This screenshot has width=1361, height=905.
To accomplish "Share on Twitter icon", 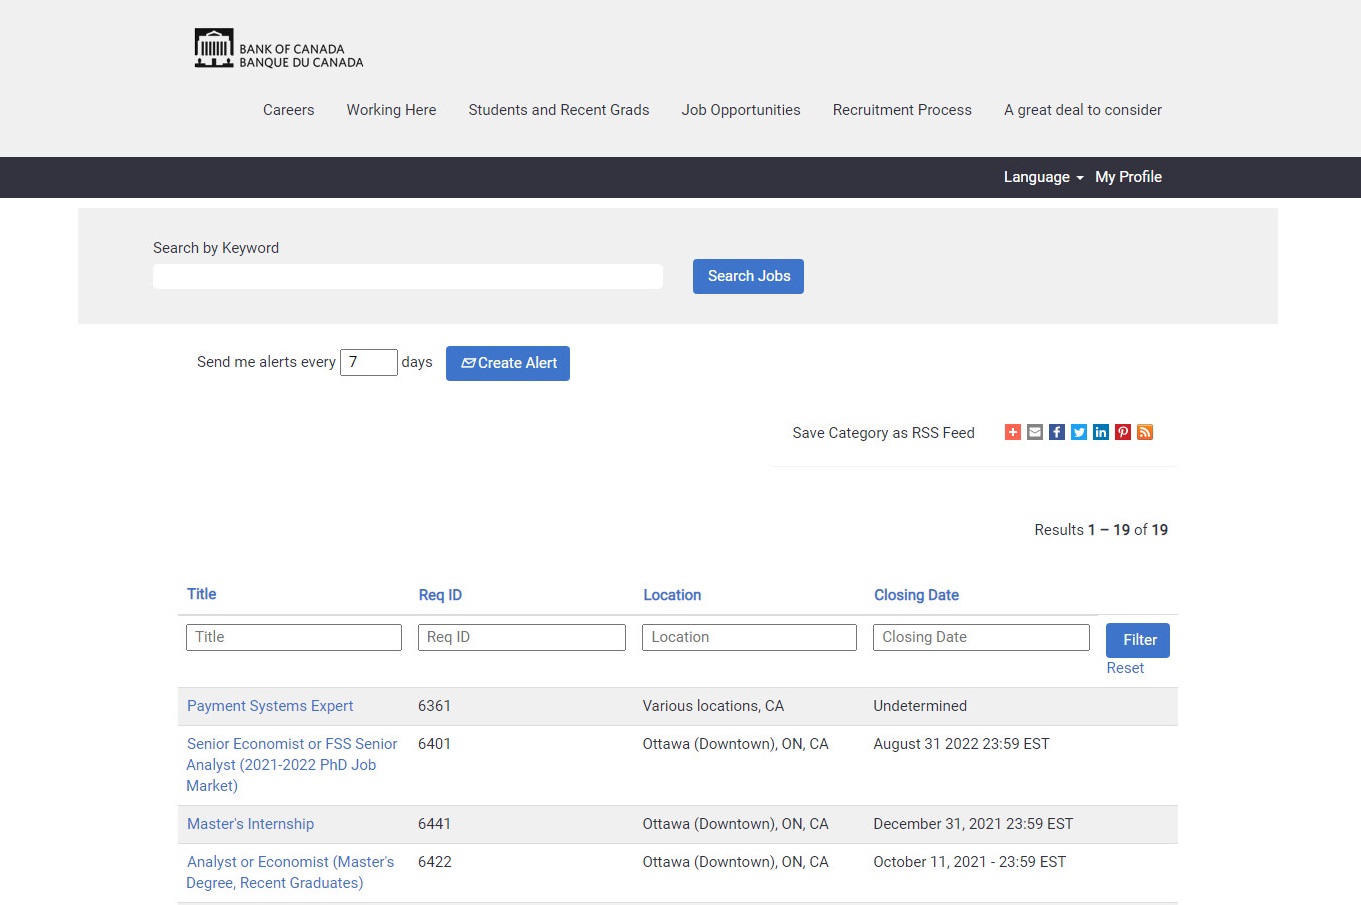I will point(1079,432).
